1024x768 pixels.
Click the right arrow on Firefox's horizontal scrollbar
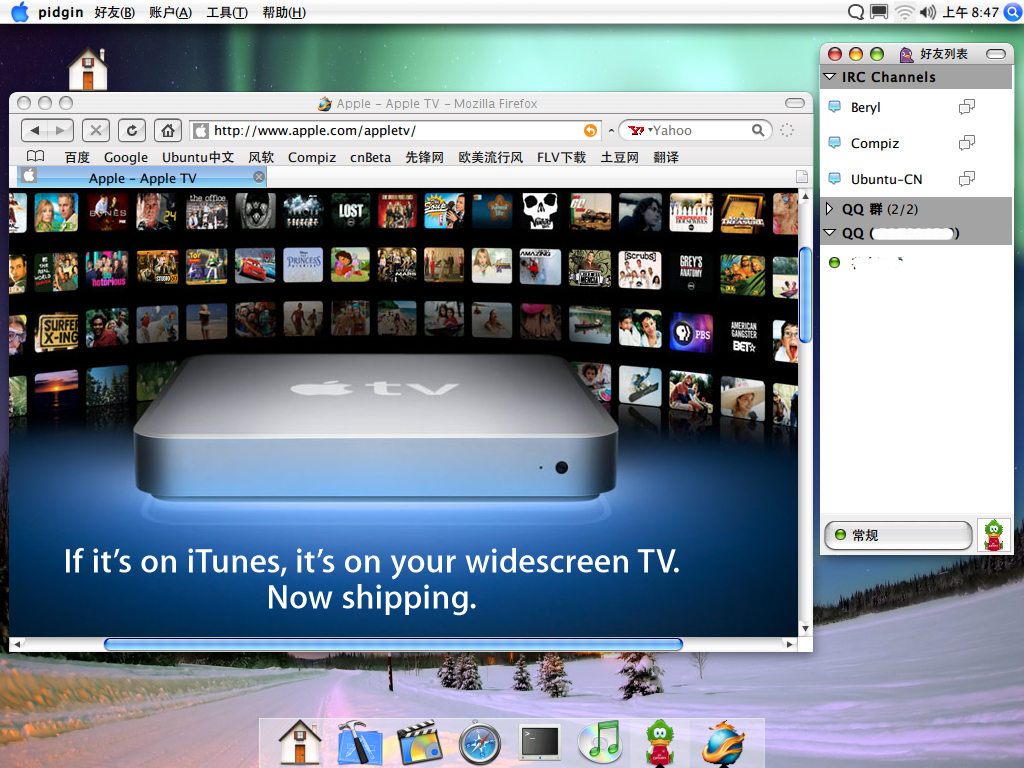790,644
